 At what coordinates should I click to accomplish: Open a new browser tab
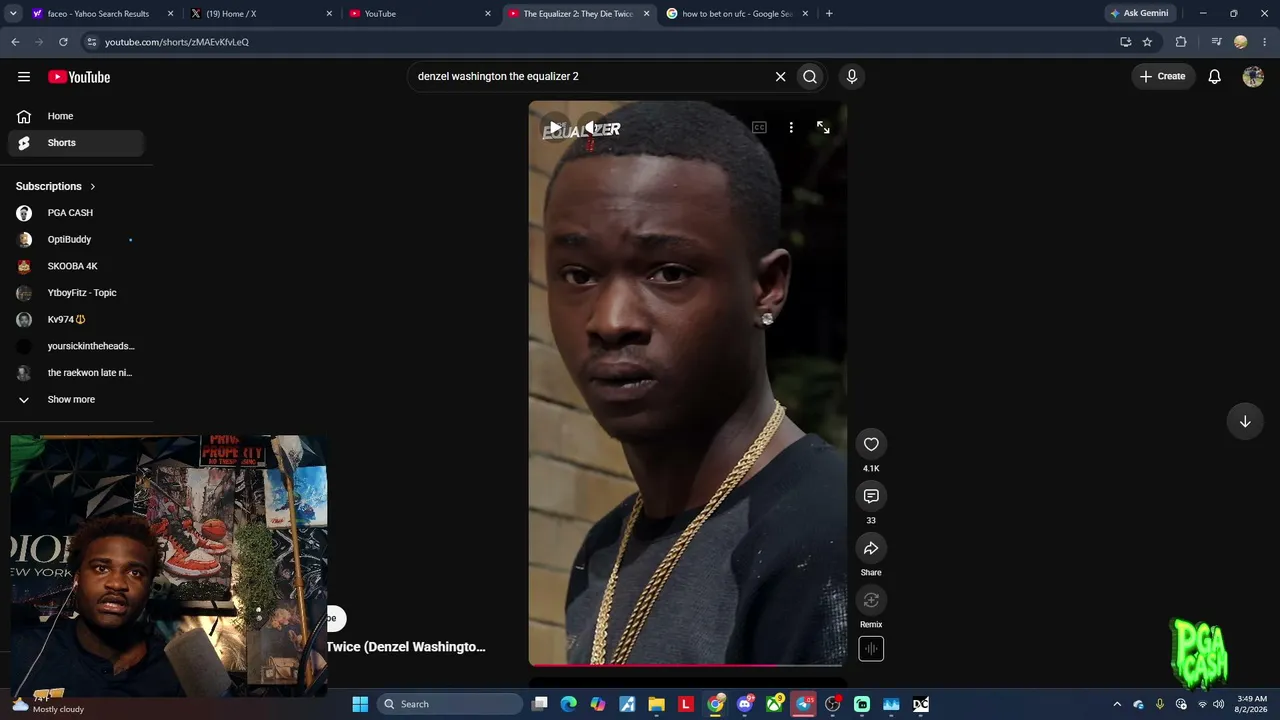[x=829, y=14]
